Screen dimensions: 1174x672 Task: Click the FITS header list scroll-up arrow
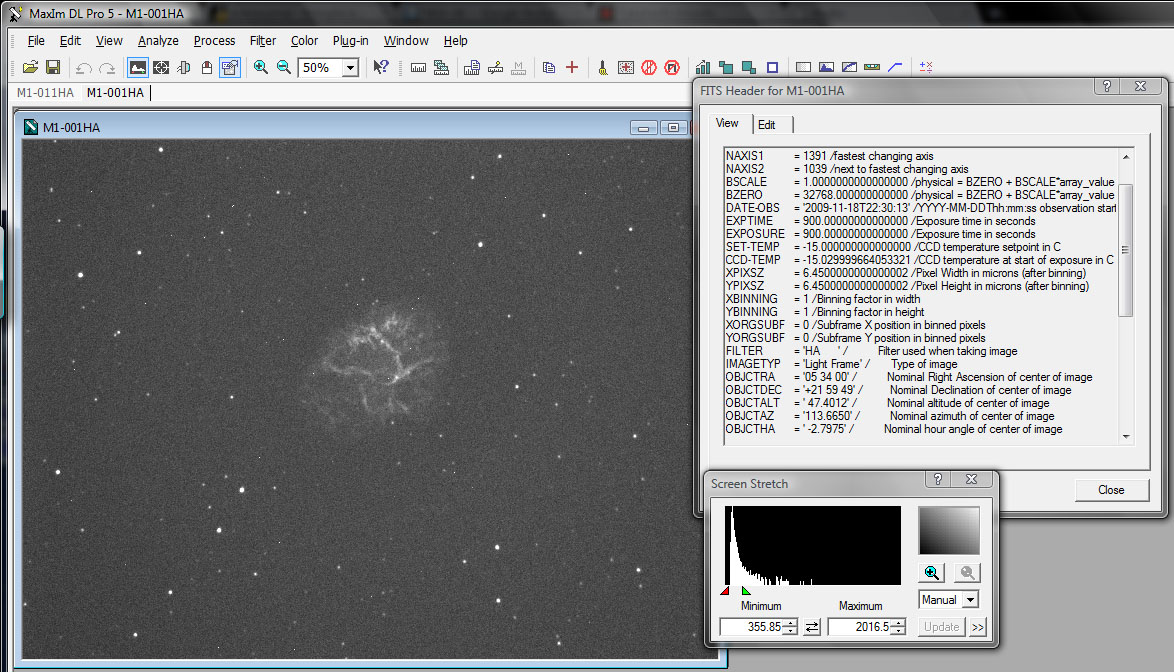pyautogui.click(x=1126, y=156)
